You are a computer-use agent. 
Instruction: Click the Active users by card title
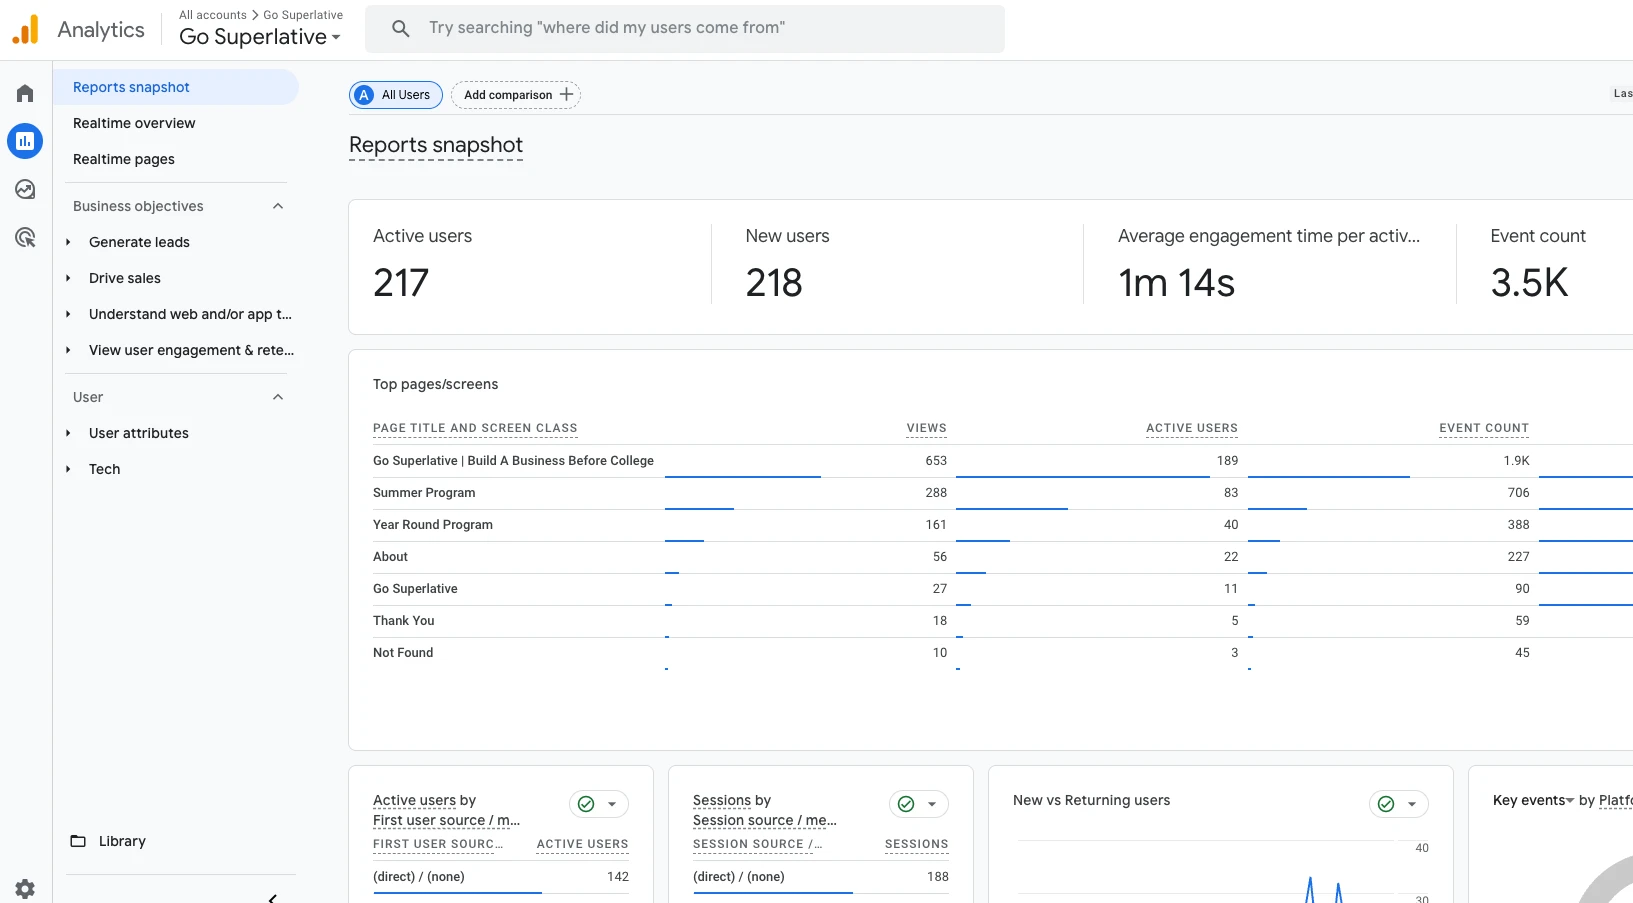click(424, 800)
